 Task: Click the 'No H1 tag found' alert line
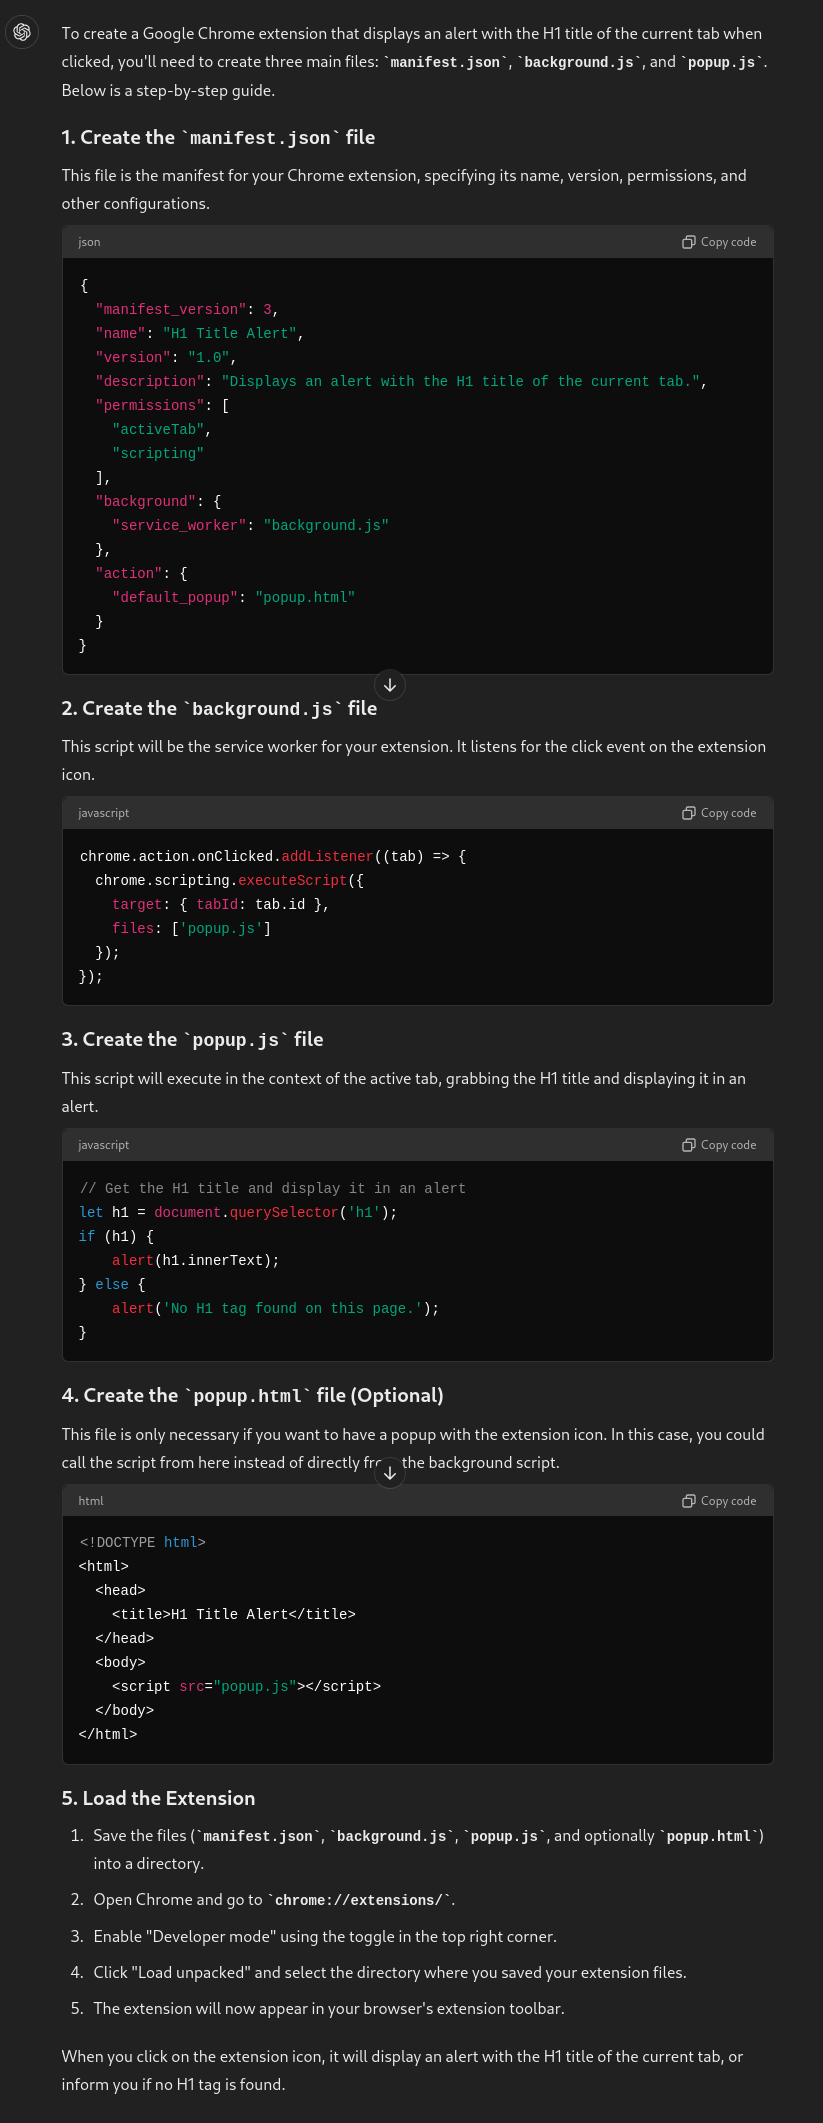(x=275, y=1308)
